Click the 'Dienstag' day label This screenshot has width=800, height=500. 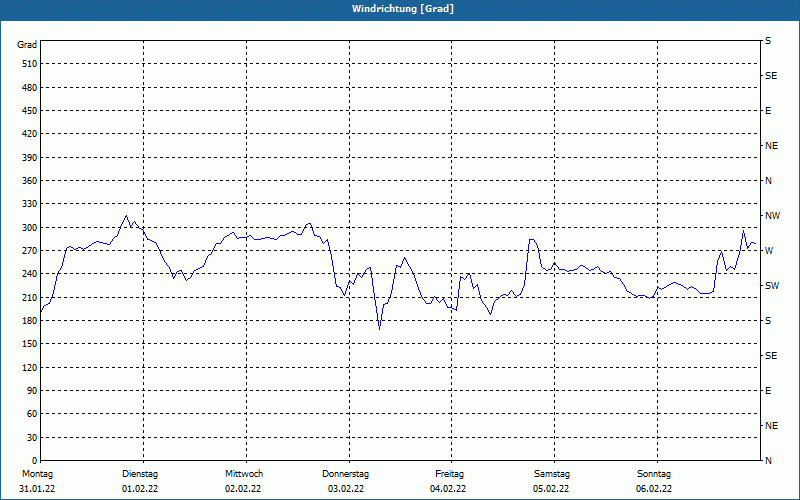point(140,474)
